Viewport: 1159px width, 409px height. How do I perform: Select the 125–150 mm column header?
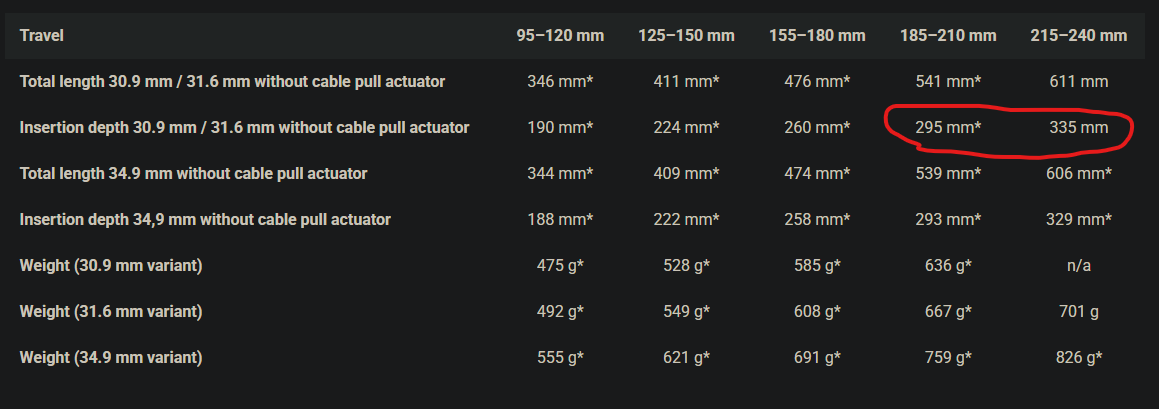[686, 36]
